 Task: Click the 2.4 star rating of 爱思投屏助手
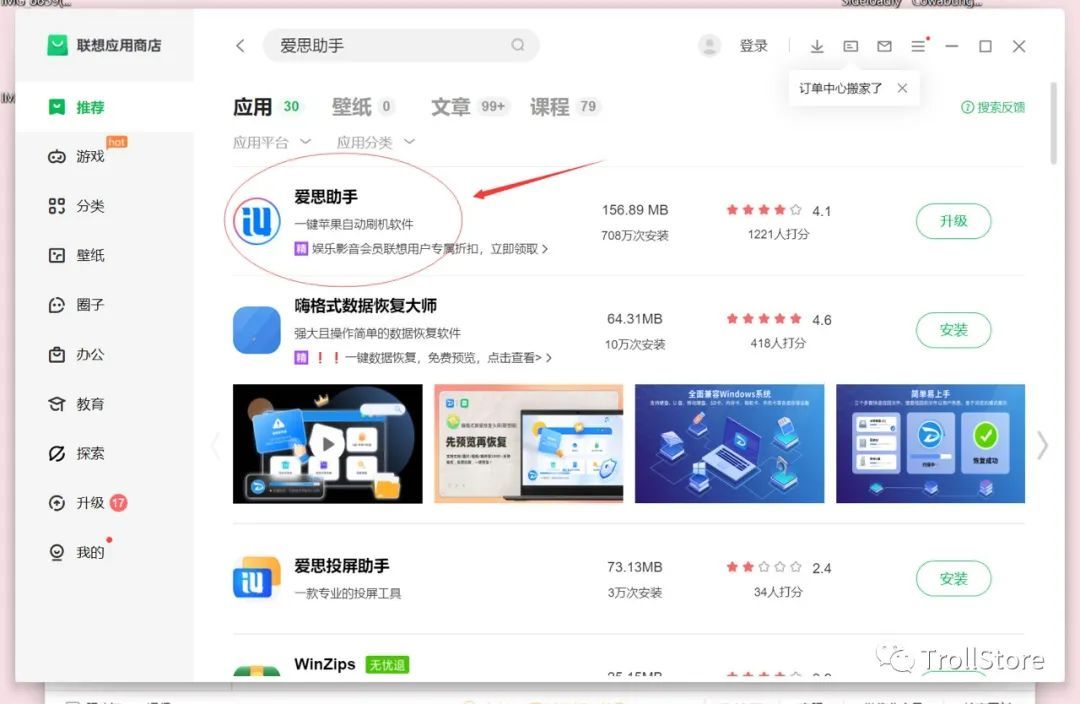[778, 568]
